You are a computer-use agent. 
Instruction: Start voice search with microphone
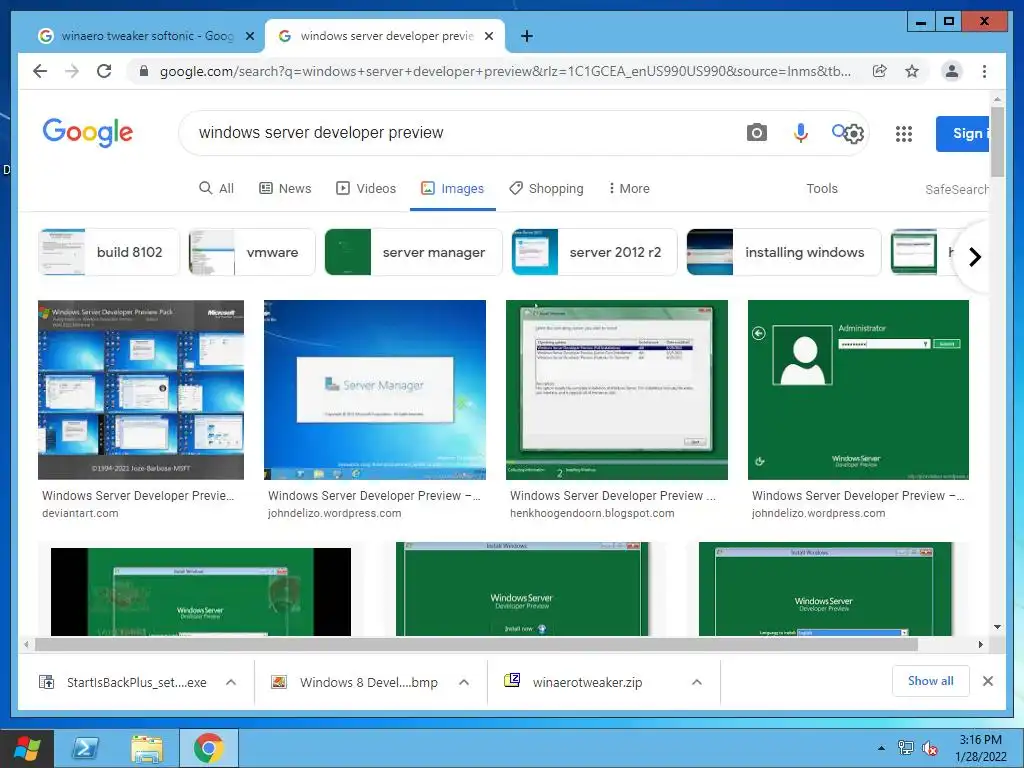800,133
